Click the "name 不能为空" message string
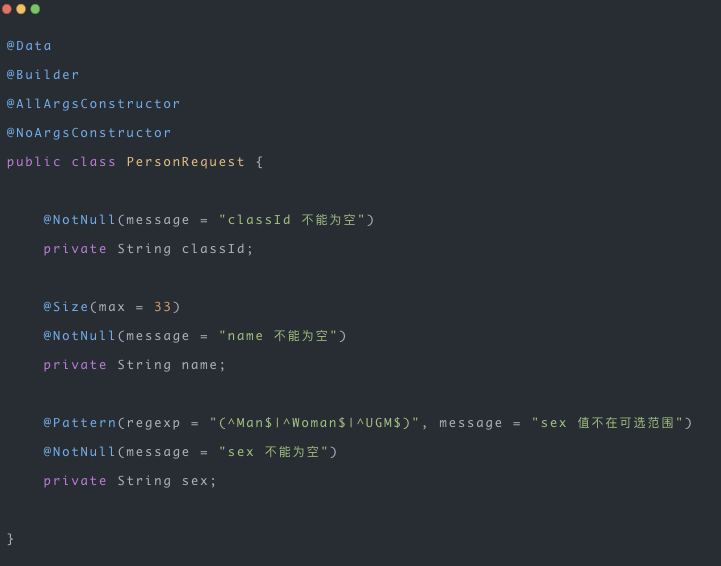721x566 pixels. pos(278,336)
